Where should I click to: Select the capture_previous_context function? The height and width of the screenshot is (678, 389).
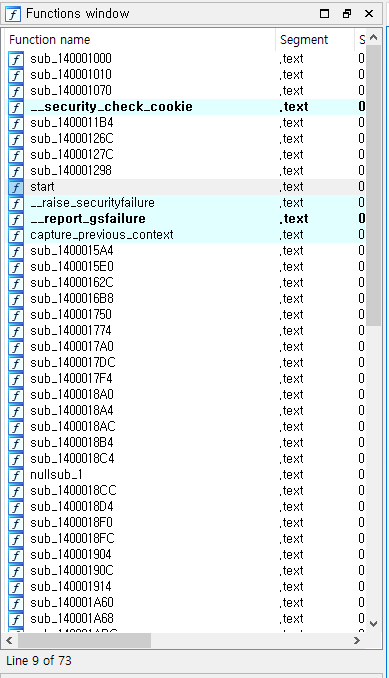[102, 235]
